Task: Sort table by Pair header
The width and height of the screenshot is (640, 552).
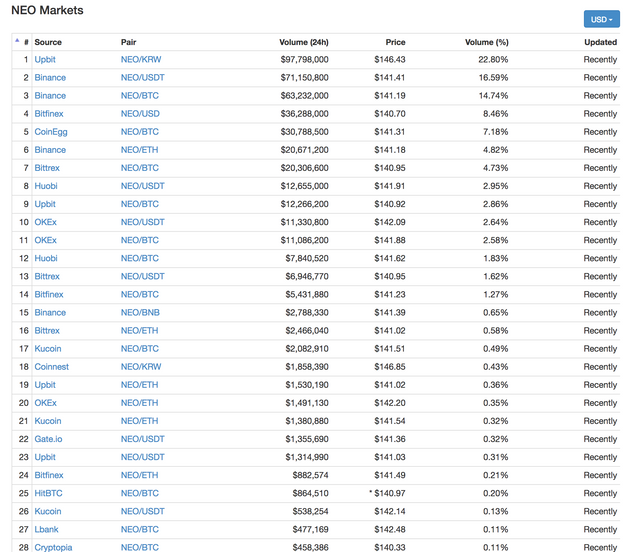Action: point(128,42)
